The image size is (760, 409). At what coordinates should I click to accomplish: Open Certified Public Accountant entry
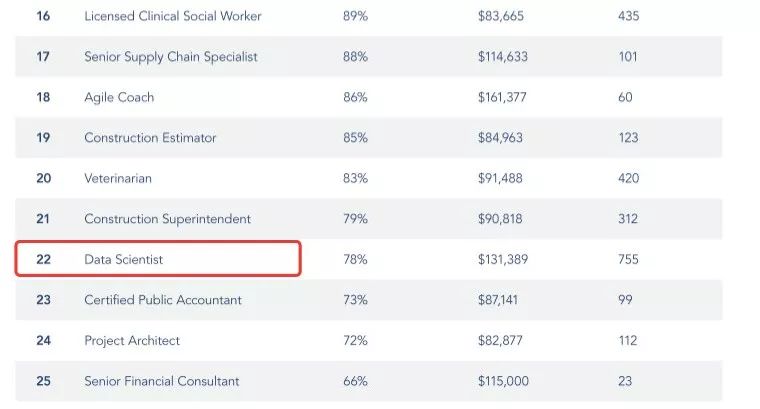[163, 300]
